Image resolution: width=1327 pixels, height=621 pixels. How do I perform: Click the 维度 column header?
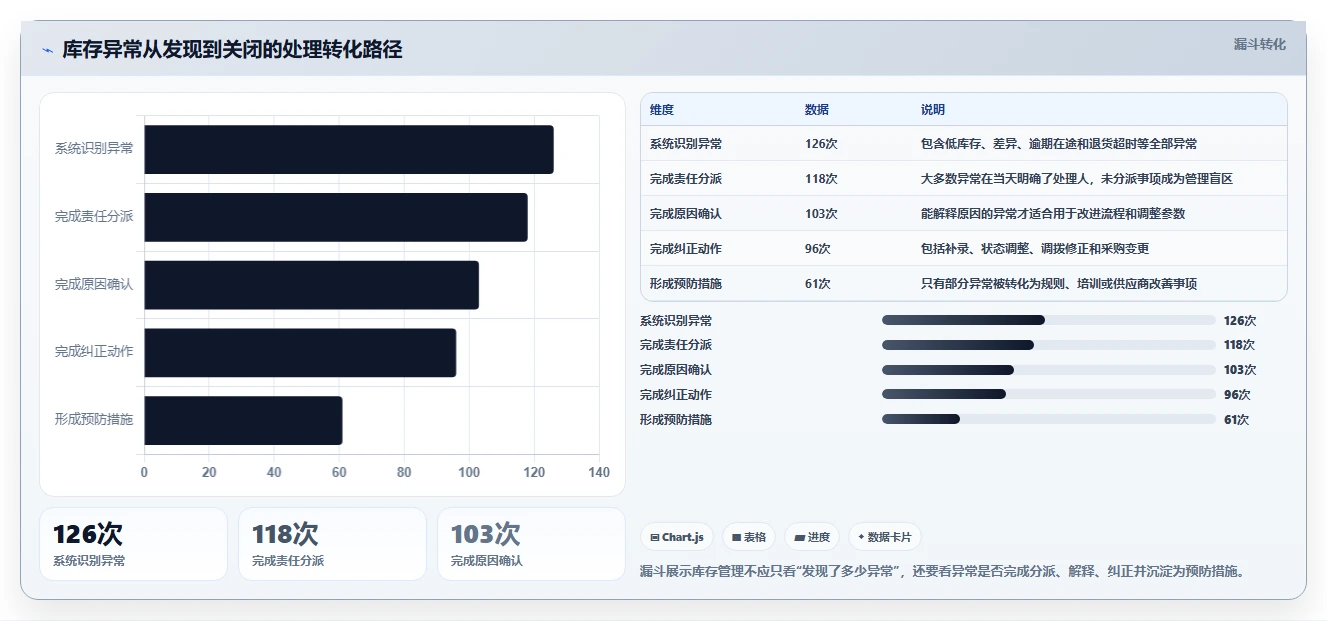coord(662,110)
